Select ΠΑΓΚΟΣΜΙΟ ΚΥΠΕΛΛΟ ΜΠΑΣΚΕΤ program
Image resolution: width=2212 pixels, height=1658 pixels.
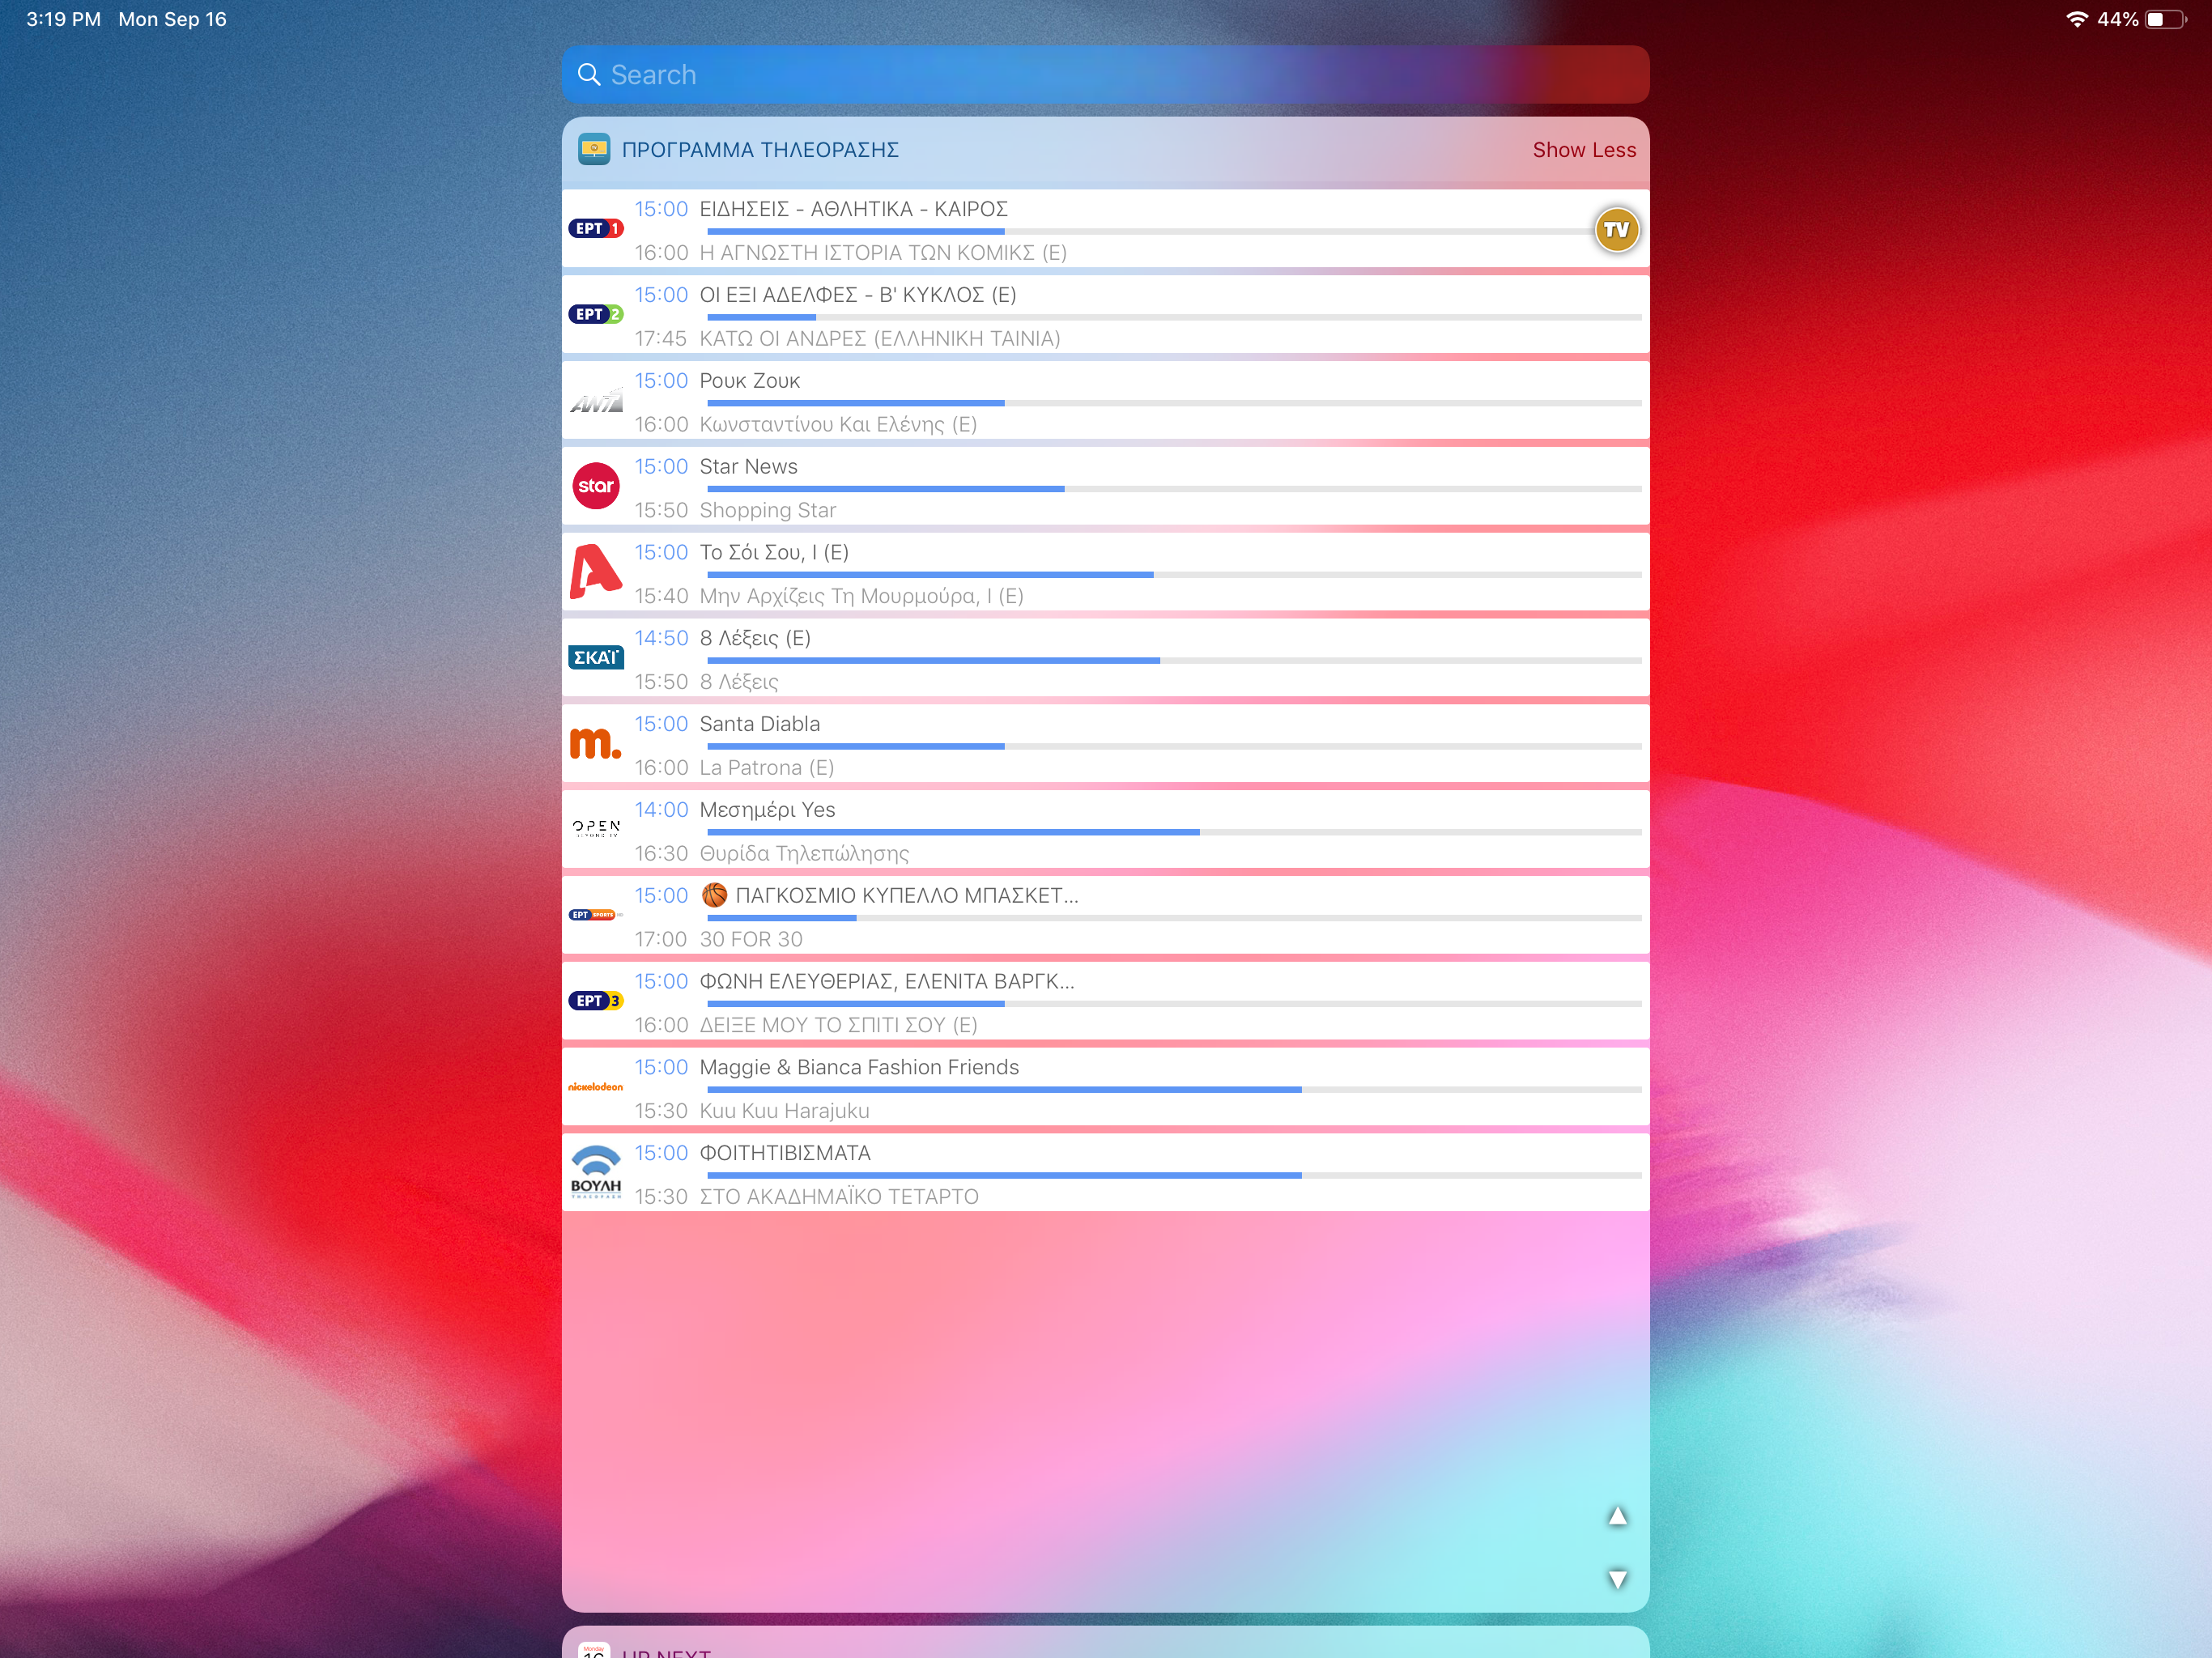907,896
